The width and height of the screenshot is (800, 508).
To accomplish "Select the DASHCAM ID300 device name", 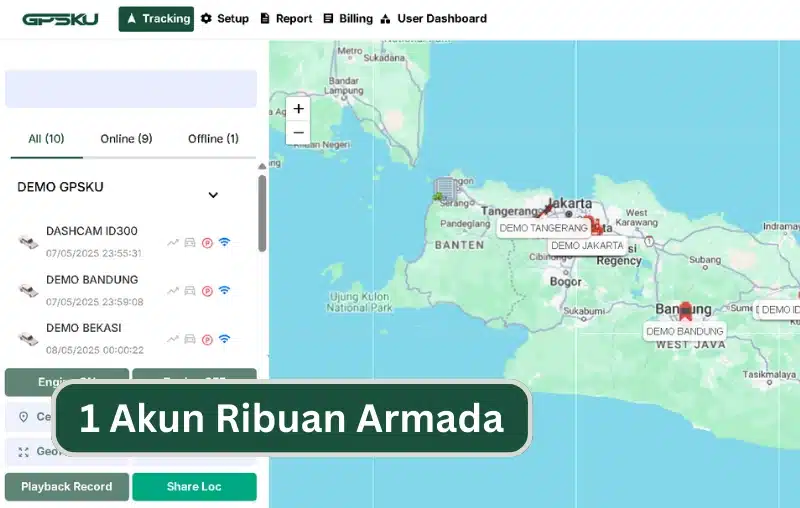I will point(92,231).
